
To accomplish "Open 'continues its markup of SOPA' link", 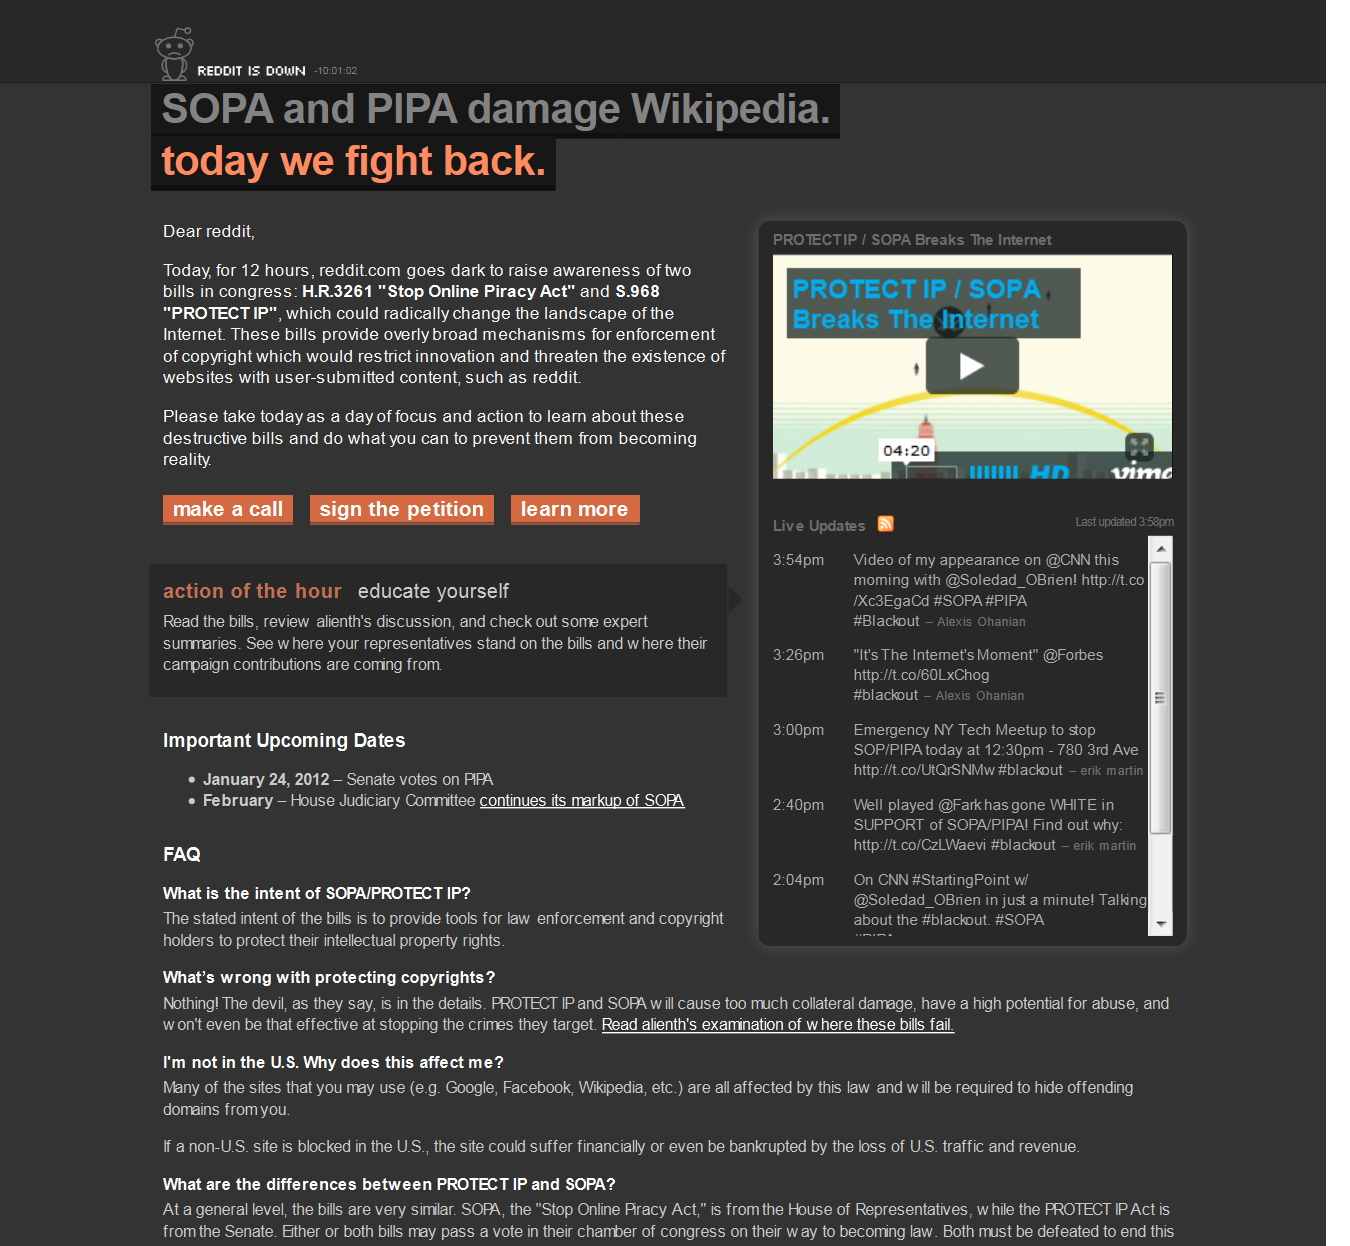I will point(582,801).
